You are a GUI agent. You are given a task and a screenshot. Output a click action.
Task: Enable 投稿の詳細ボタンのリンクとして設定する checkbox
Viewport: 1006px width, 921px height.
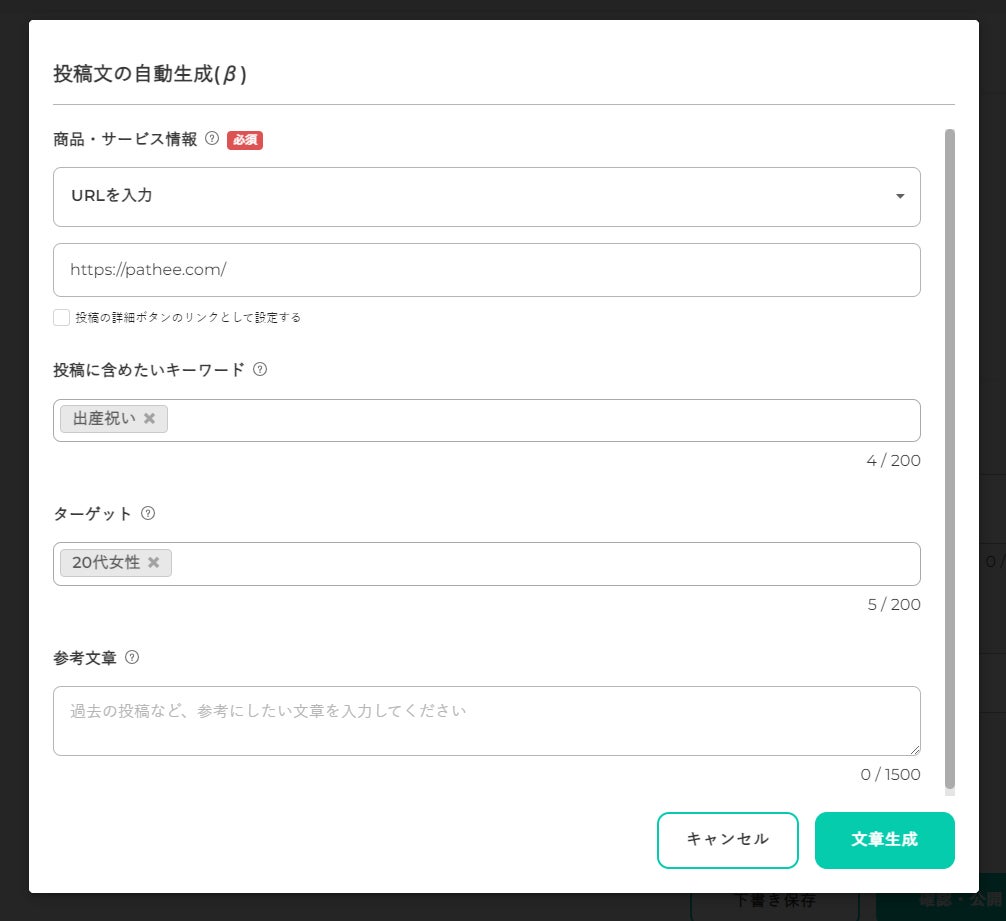pyautogui.click(x=62, y=318)
